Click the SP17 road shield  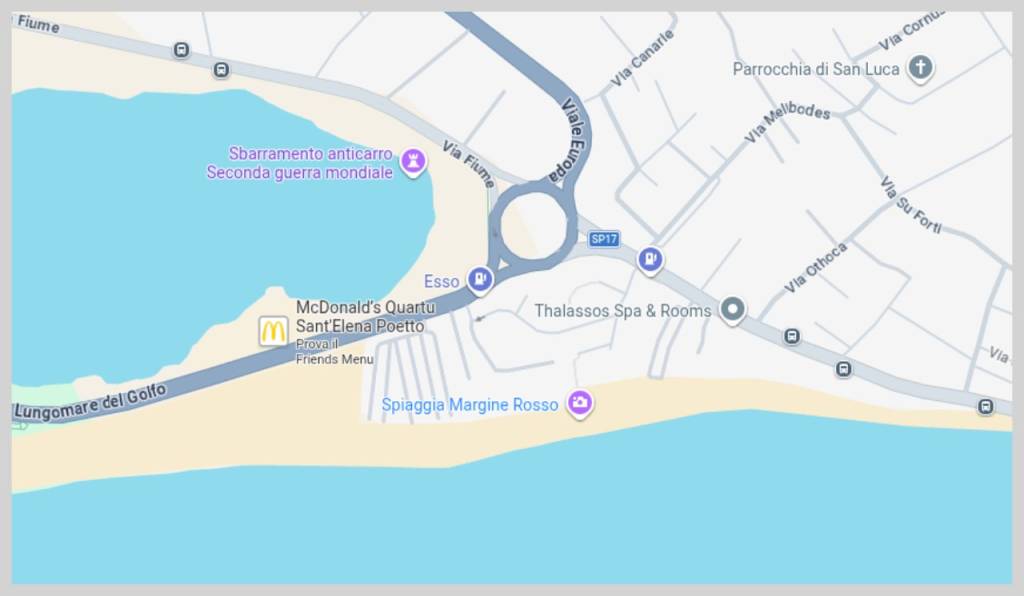604,239
